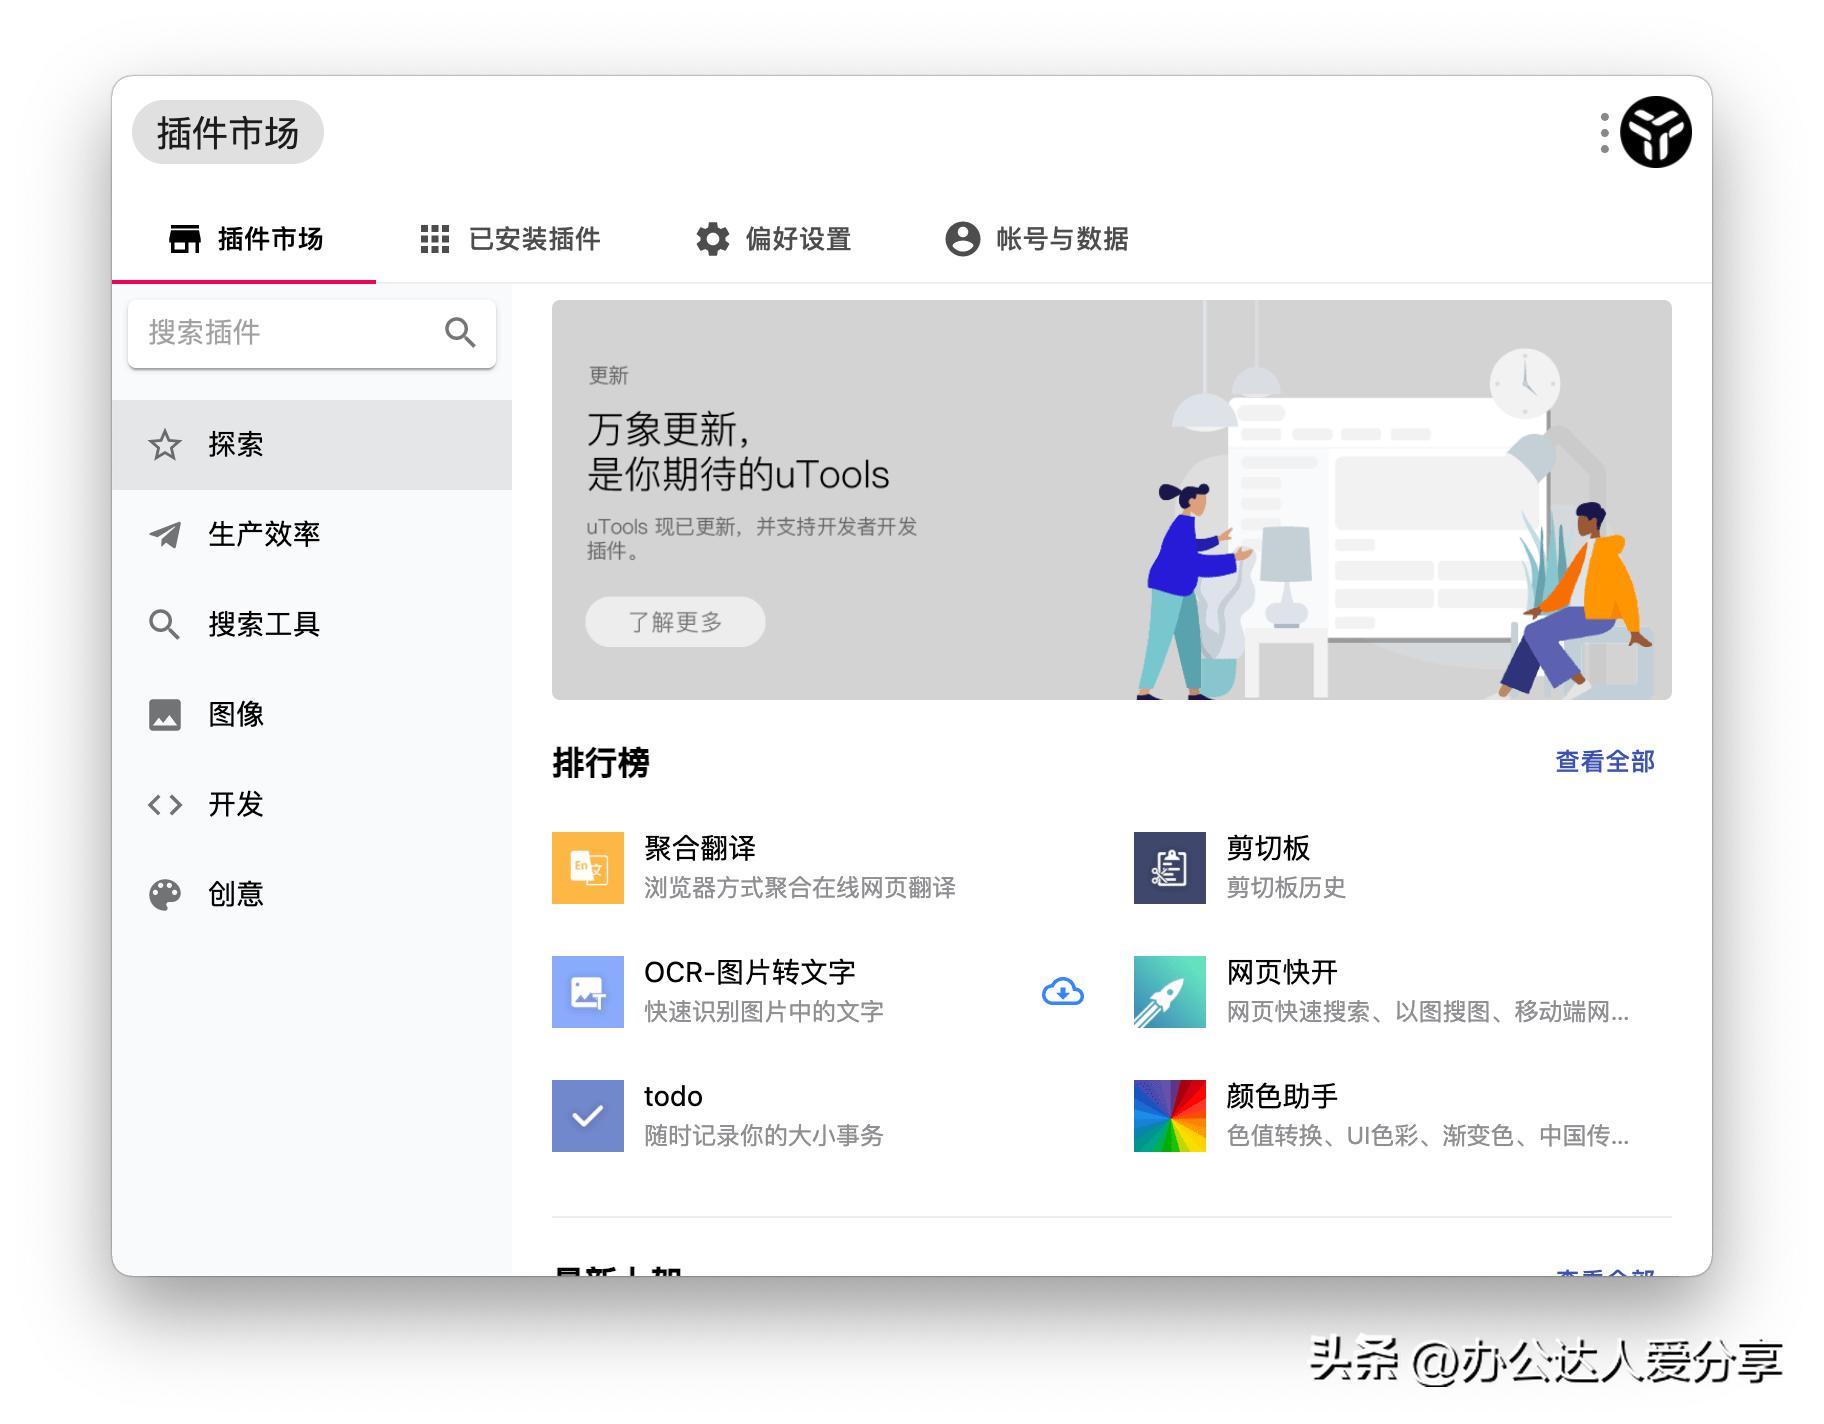Select the 探索 star icon in sidebar
This screenshot has height=1424, width=1824.
(x=165, y=445)
